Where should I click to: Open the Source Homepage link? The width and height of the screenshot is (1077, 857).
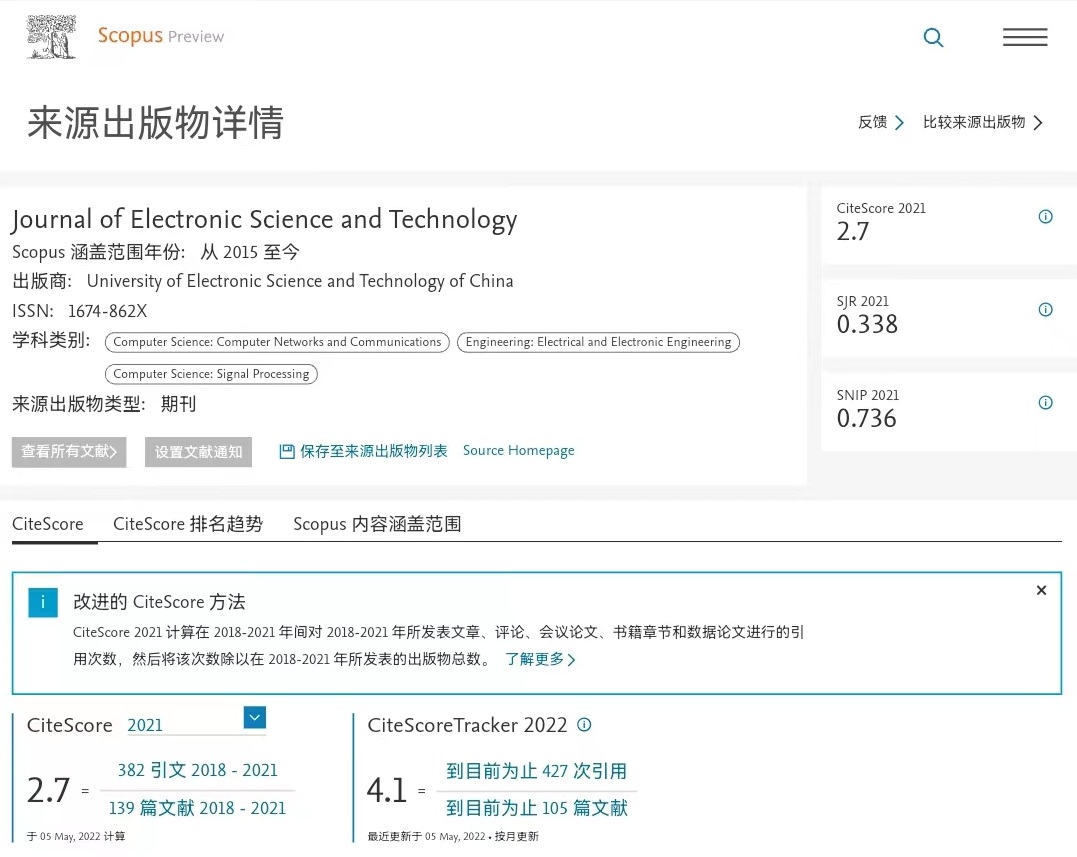pyautogui.click(x=518, y=451)
